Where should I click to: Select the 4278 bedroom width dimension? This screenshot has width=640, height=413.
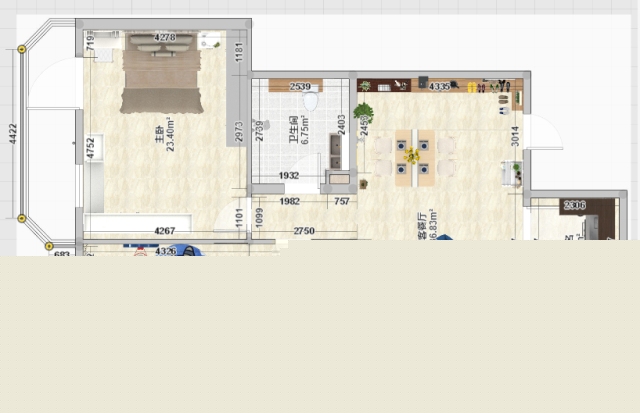coord(165,37)
